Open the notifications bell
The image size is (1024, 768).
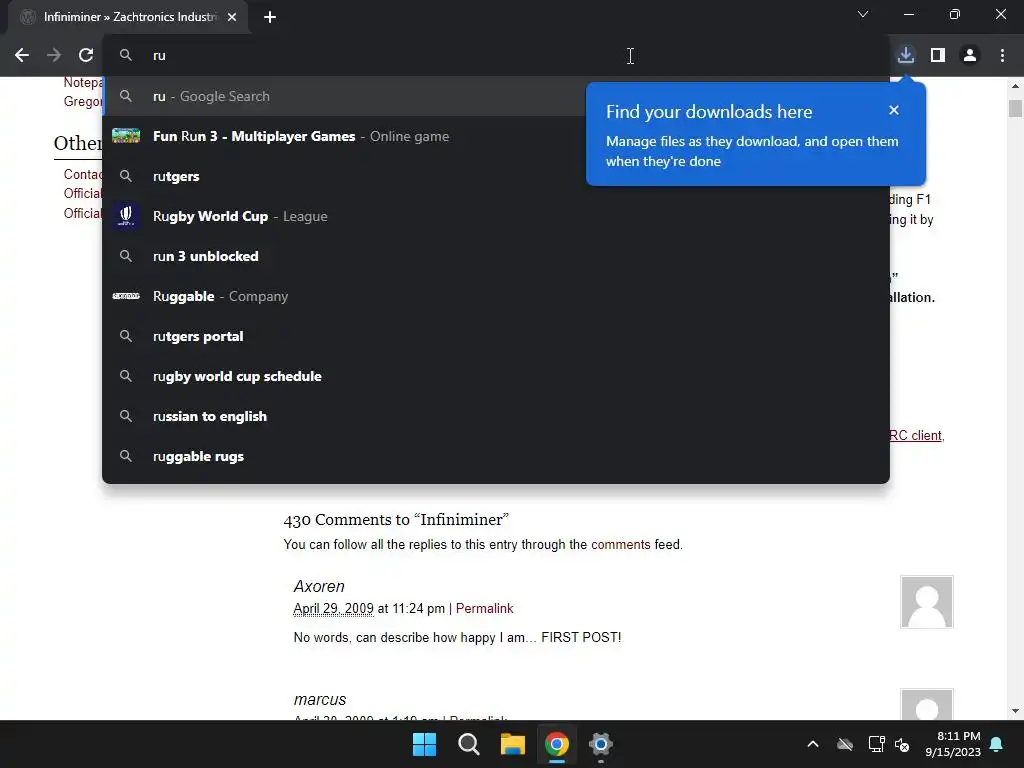(x=997, y=744)
